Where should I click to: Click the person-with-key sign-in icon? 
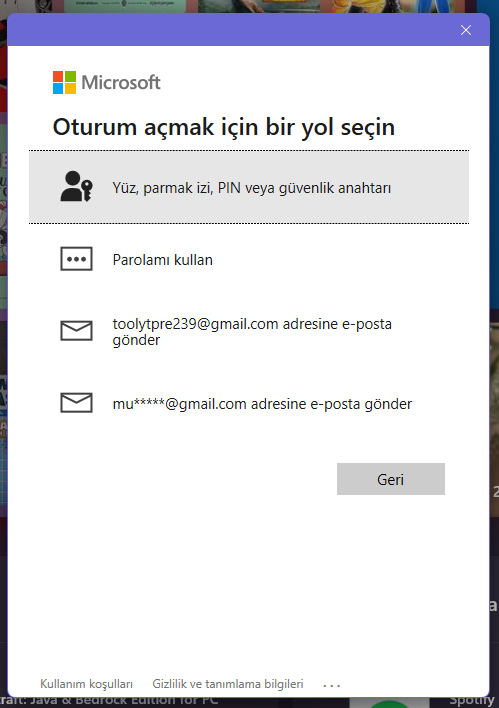(x=76, y=186)
